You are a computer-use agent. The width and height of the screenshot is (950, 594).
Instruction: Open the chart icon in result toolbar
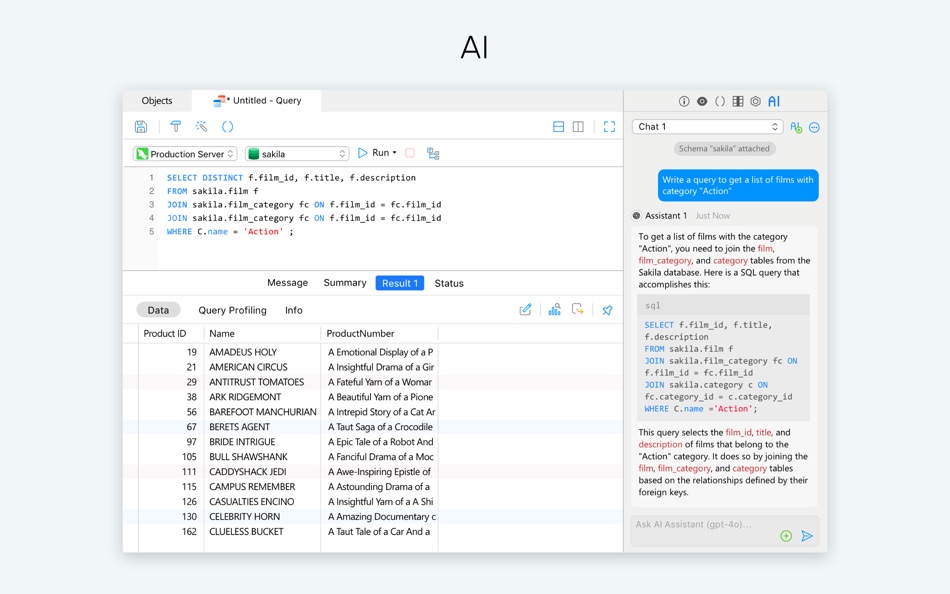554,310
